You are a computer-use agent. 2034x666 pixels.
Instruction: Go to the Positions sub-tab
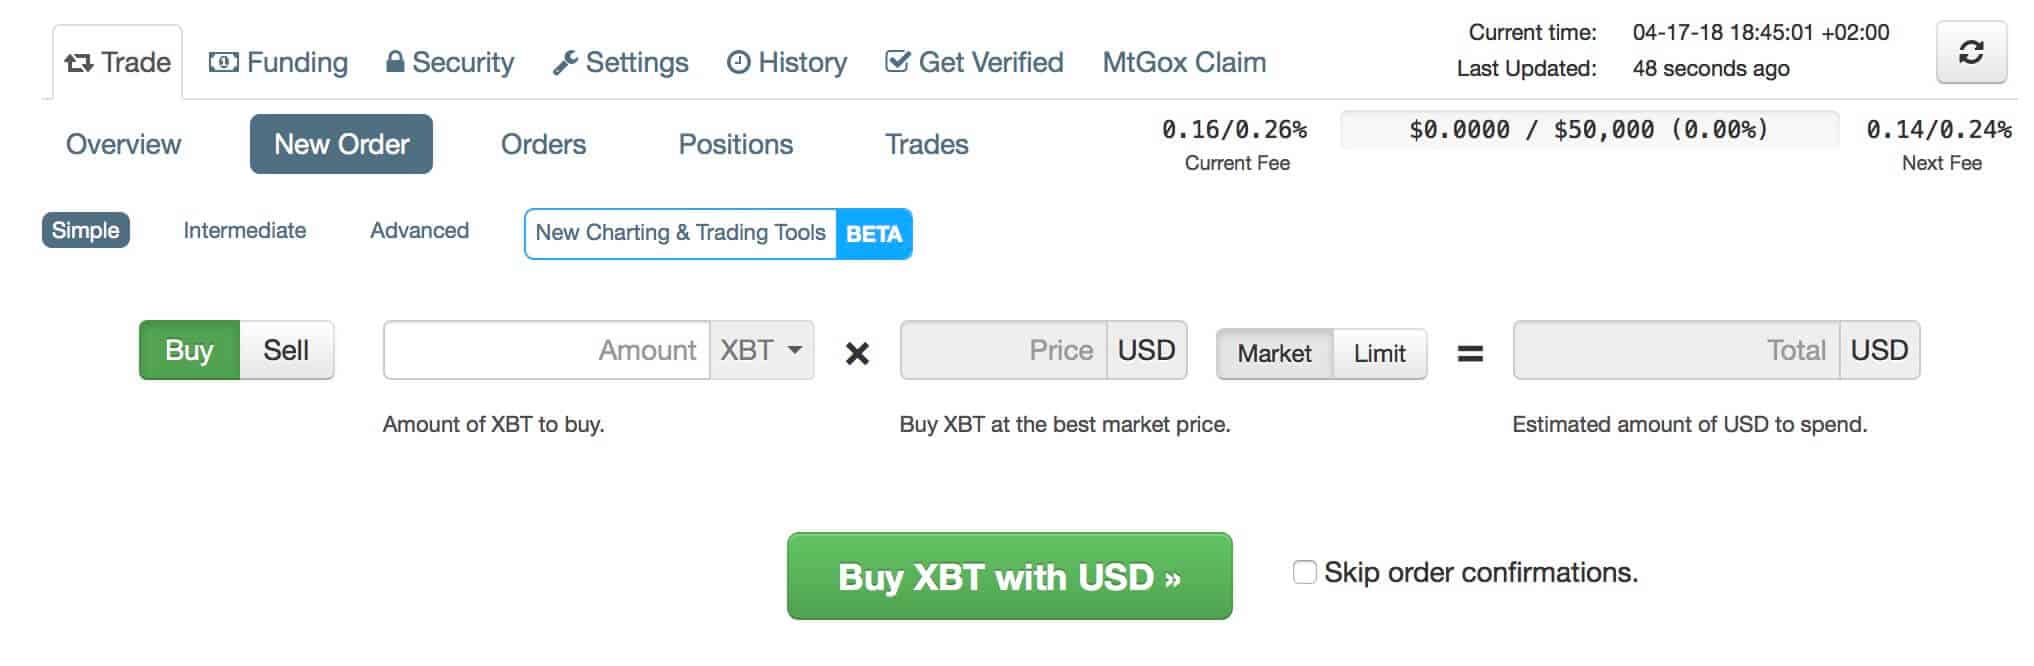(736, 144)
